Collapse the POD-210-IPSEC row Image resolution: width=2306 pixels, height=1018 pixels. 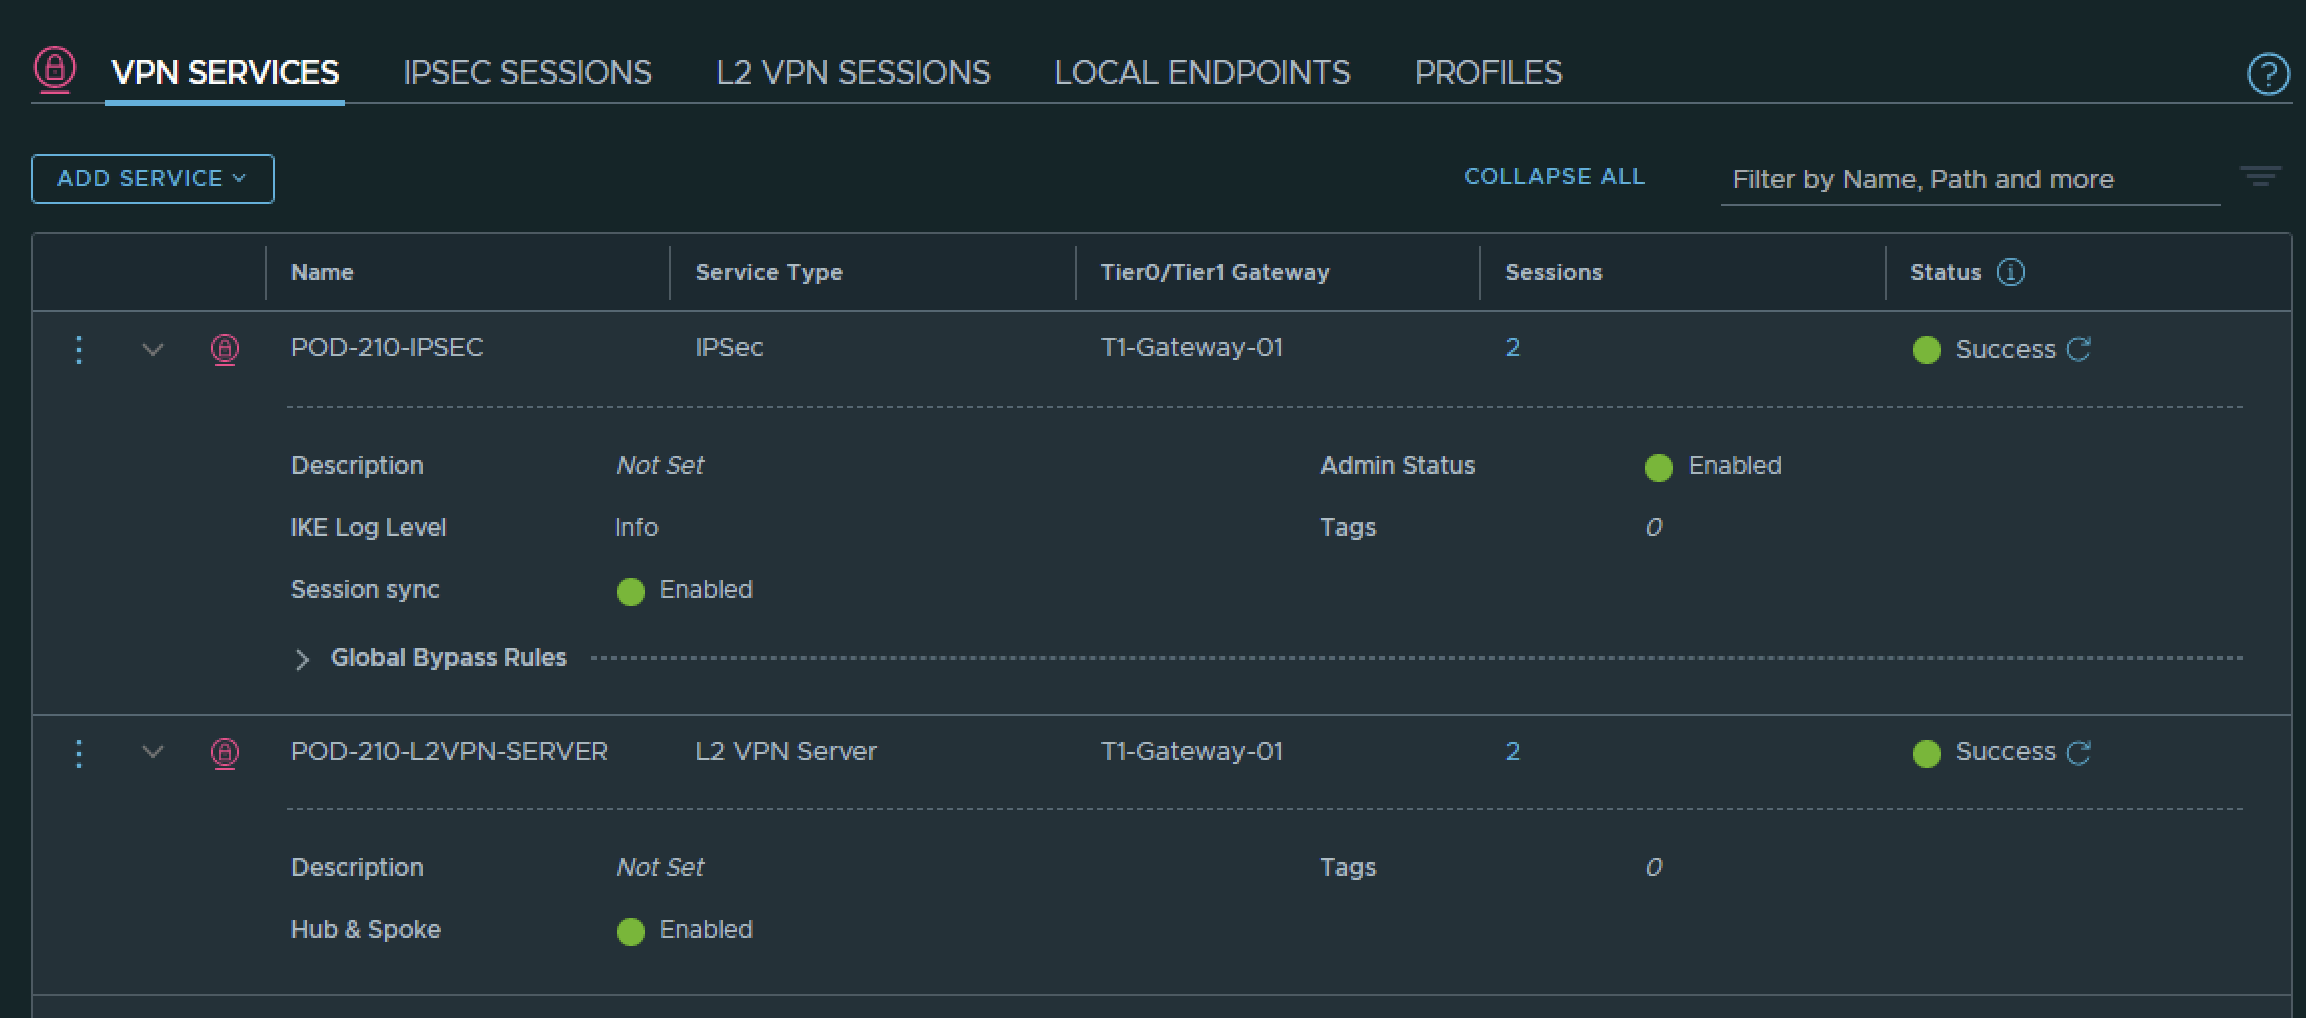[153, 349]
